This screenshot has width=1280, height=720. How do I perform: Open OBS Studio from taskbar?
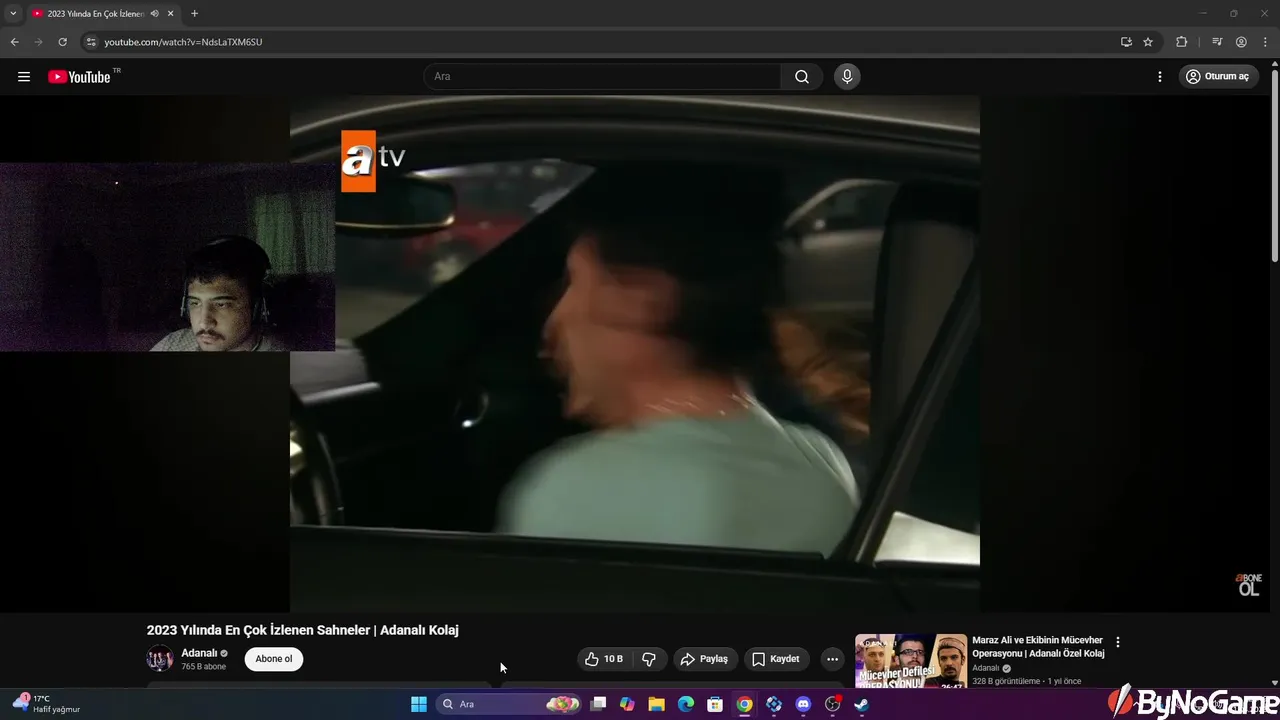click(x=832, y=704)
